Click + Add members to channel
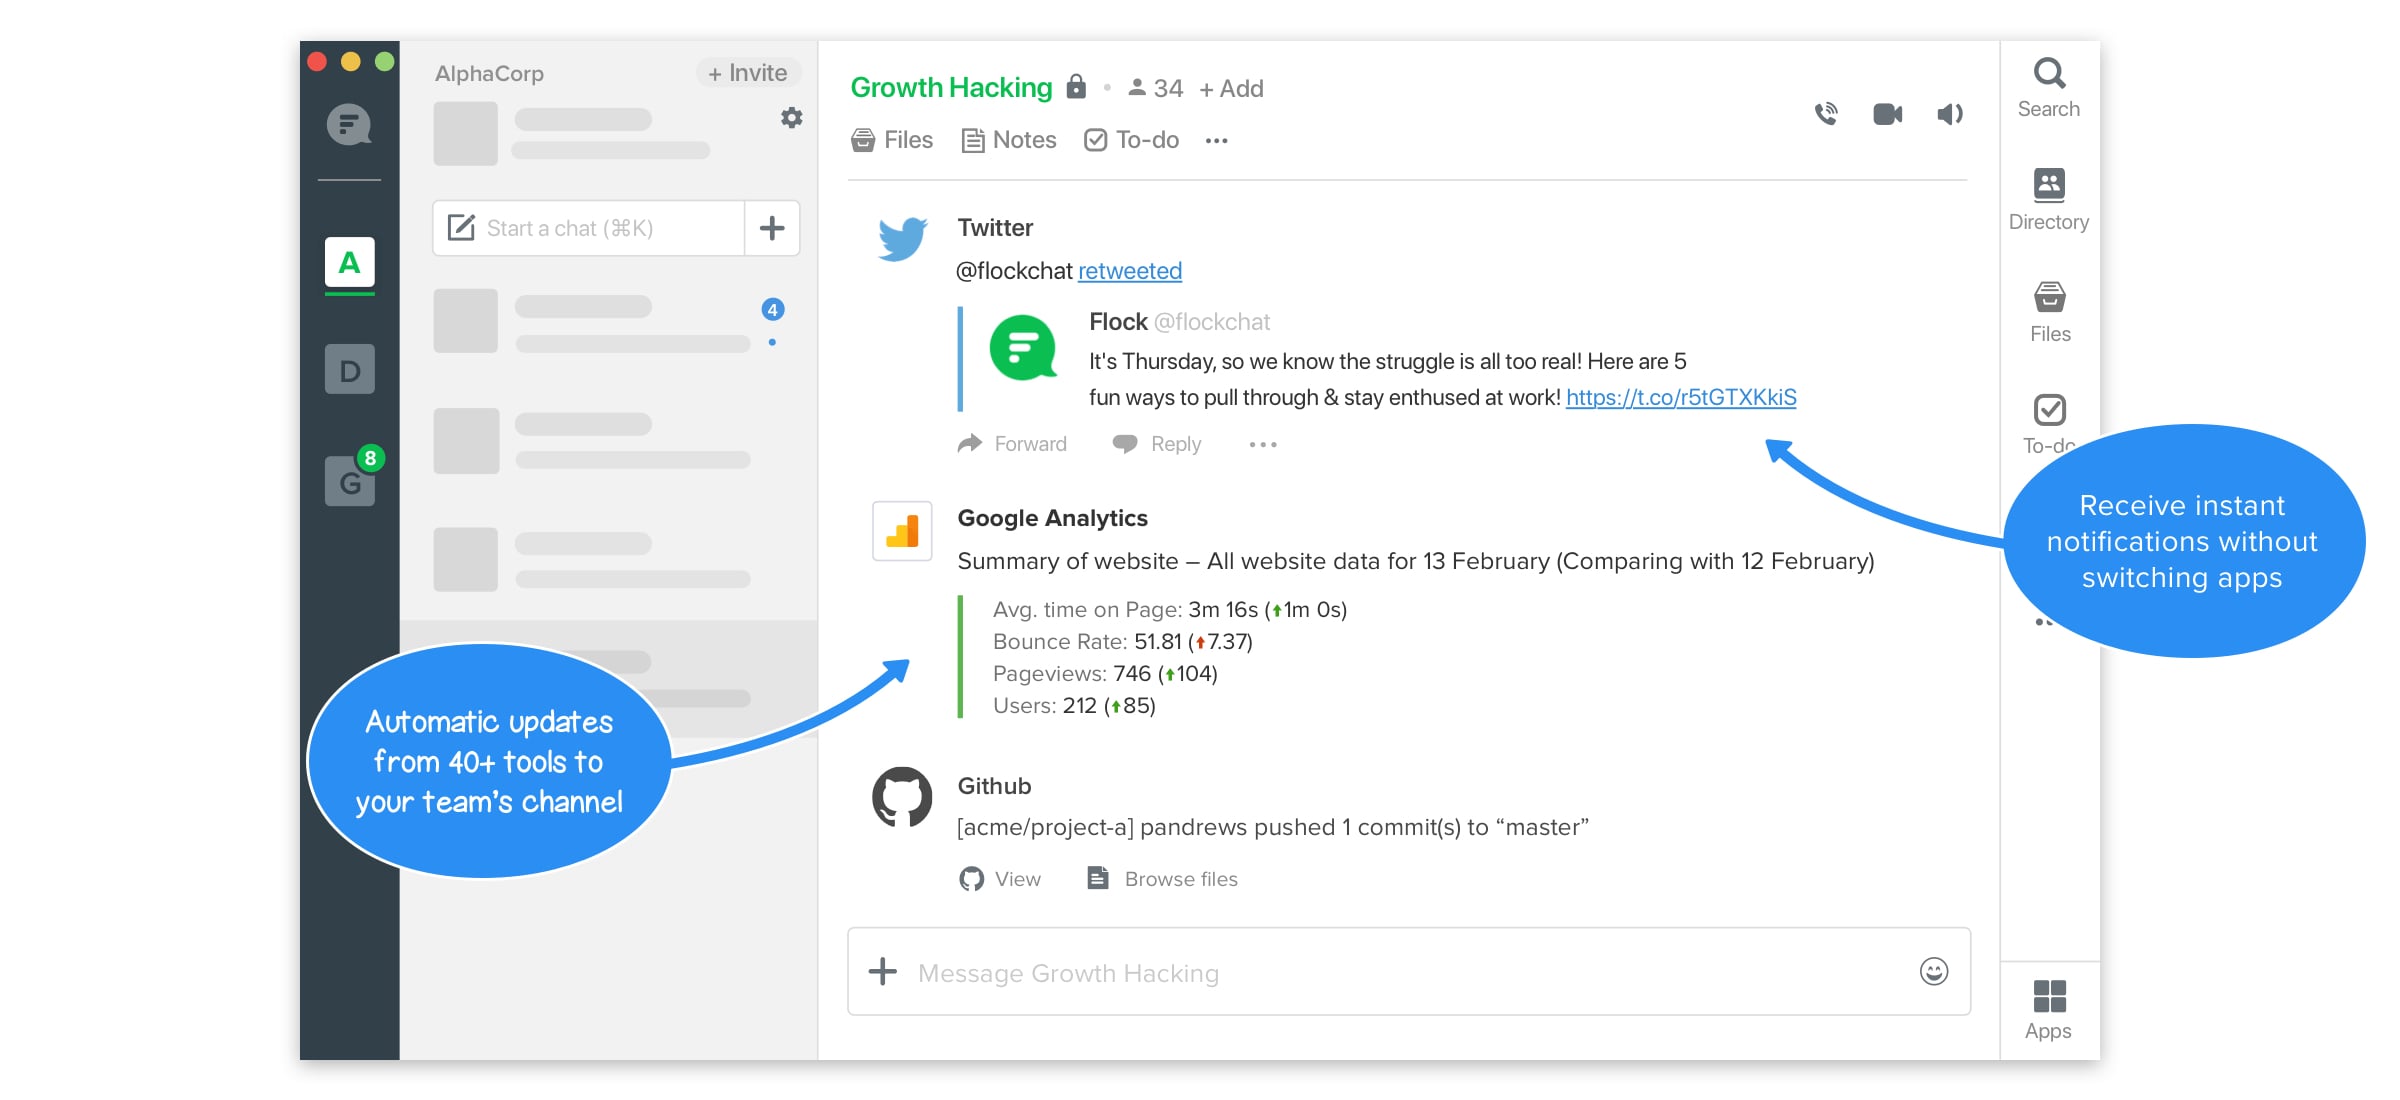Image resolution: width=2400 pixels, height=1100 pixels. (1231, 89)
